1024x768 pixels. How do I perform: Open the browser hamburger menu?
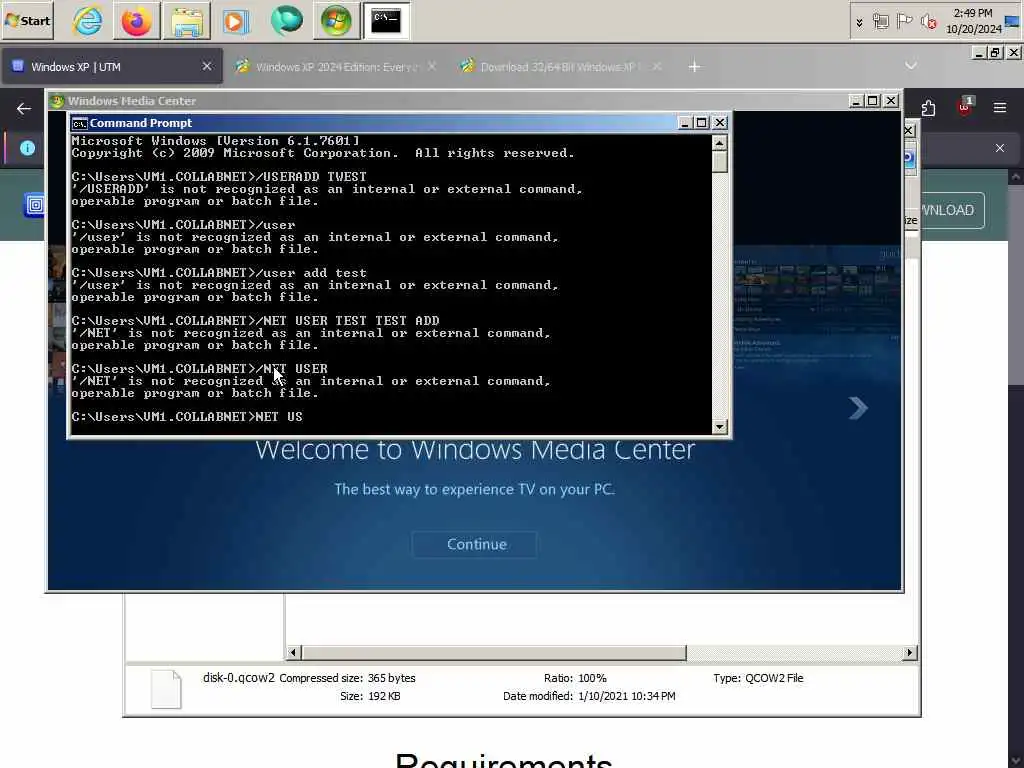[x=1000, y=108]
